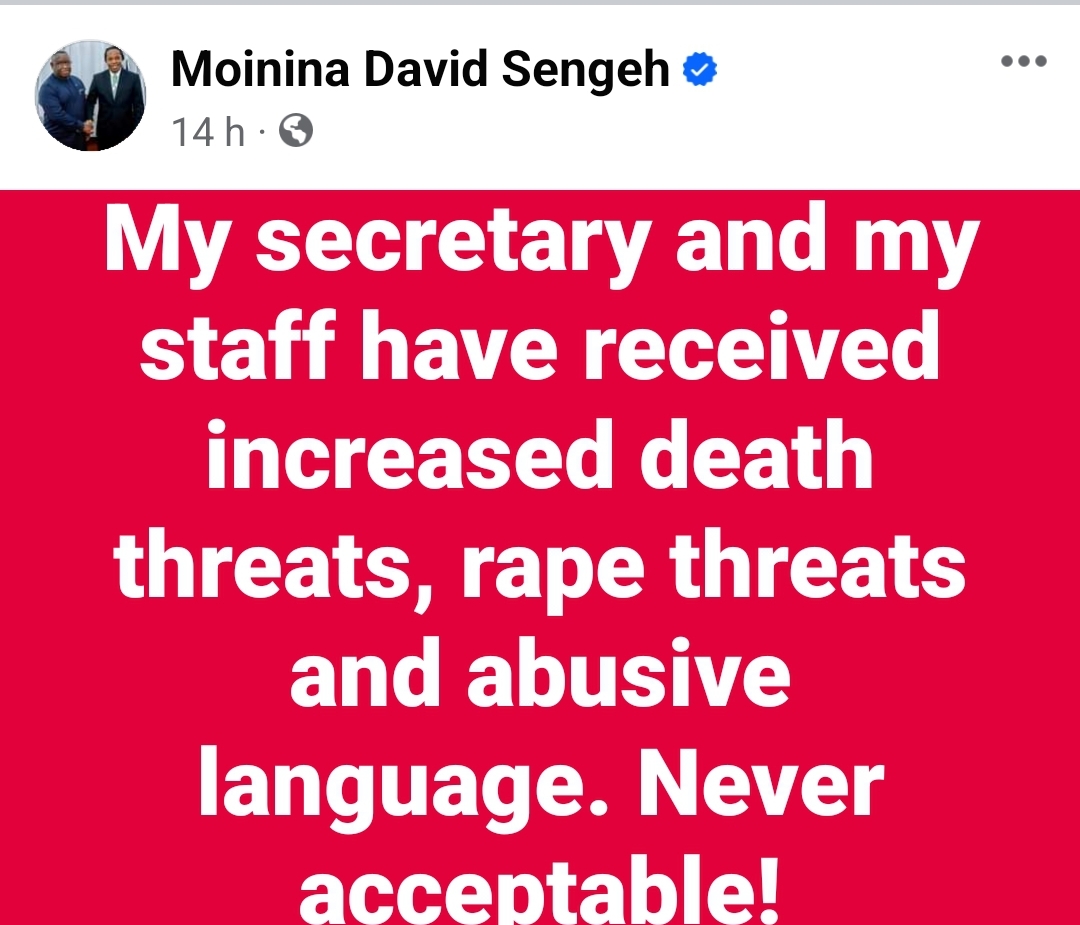Click the 'threats, rape threats' text line
1080x925 pixels.
coord(540,568)
